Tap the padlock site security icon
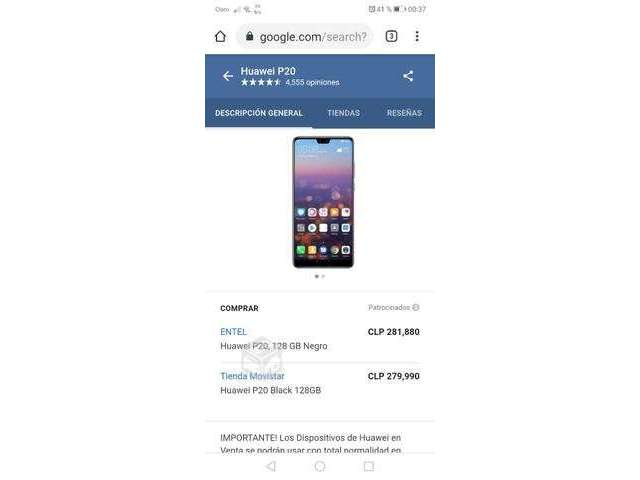 [x=249, y=36]
